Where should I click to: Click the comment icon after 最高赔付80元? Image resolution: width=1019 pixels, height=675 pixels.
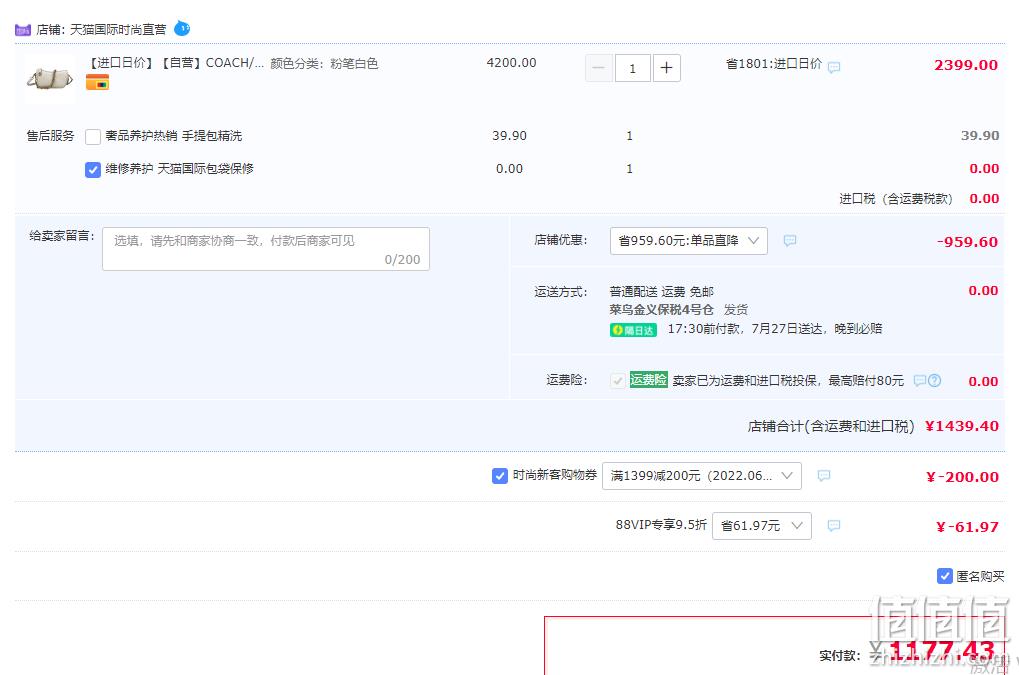(920, 381)
